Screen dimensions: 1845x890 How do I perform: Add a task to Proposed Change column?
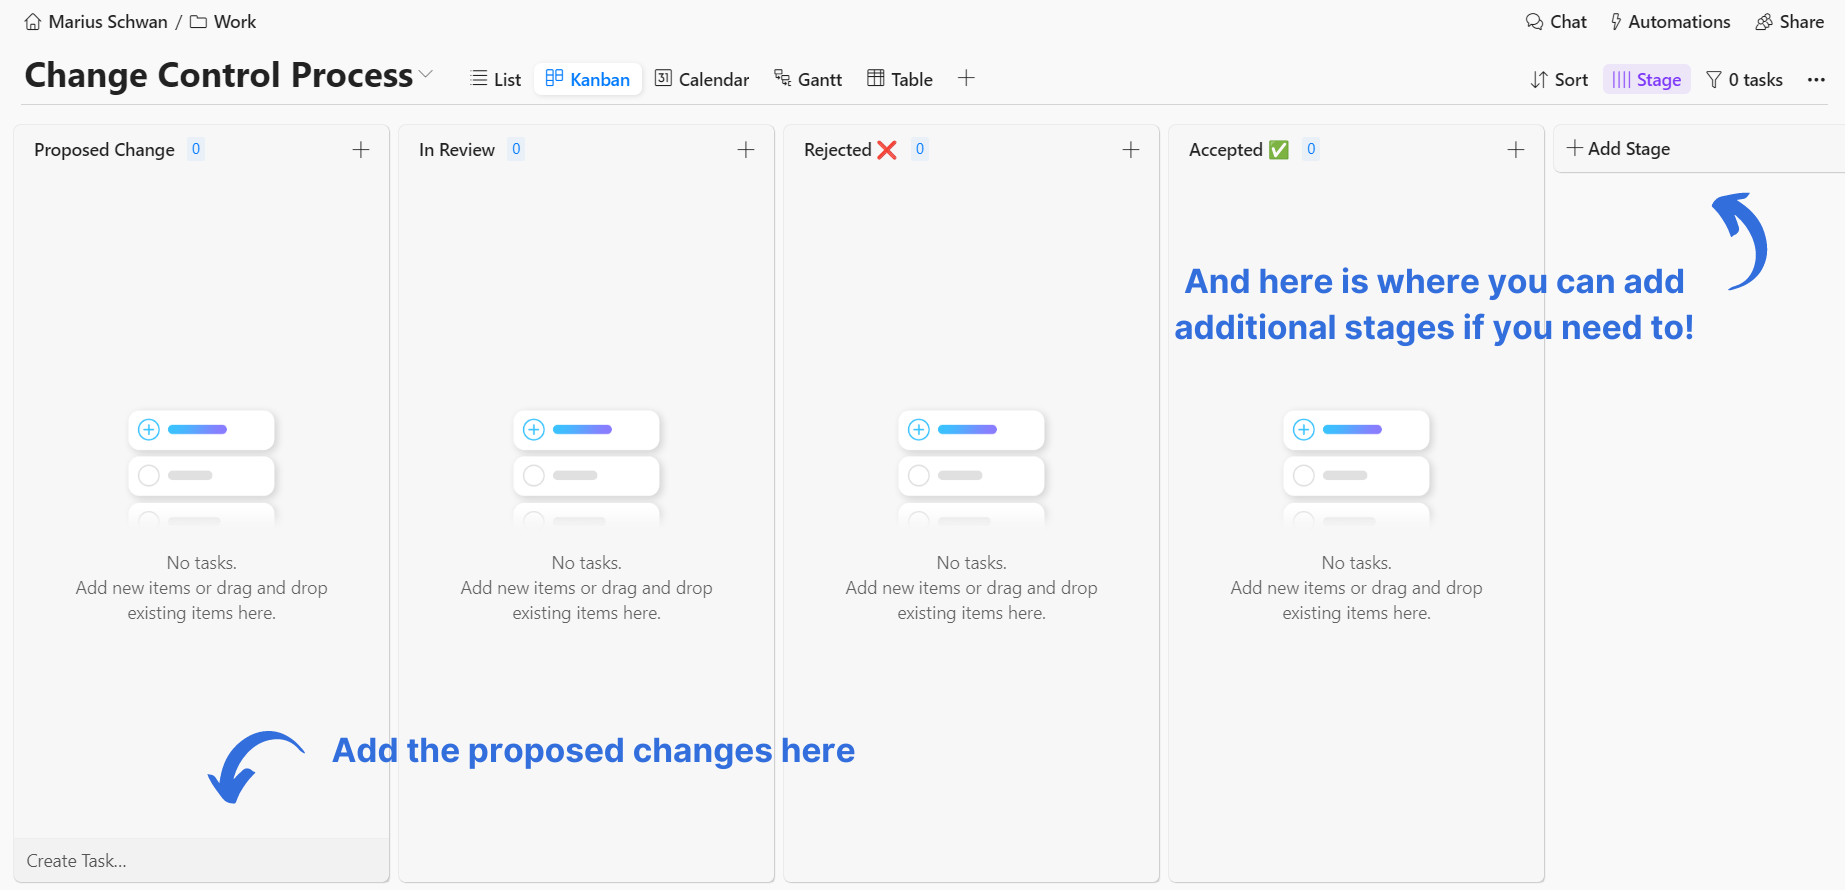coord(361,150)
